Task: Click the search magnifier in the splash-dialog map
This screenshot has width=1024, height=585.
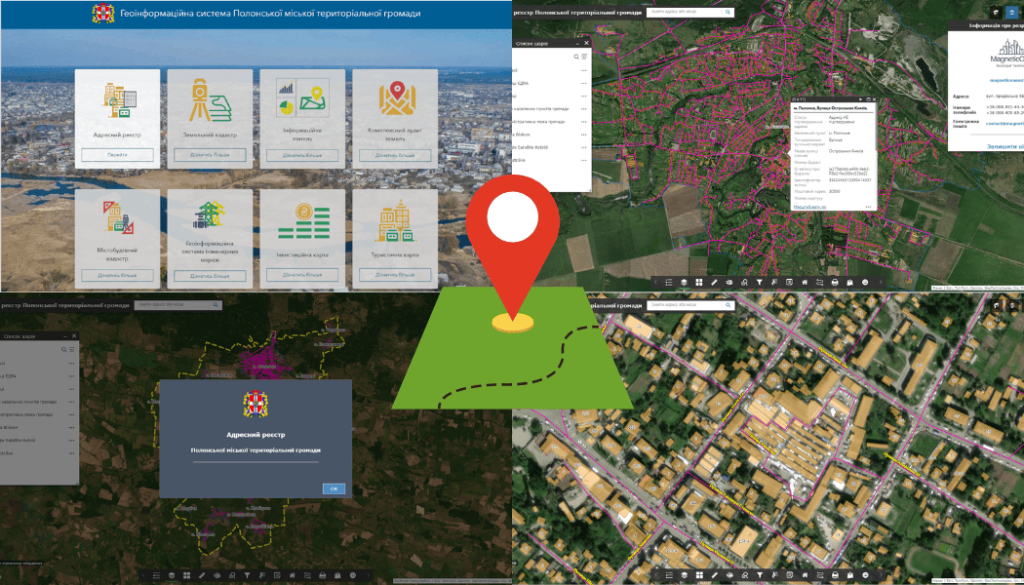Action: 216,305
